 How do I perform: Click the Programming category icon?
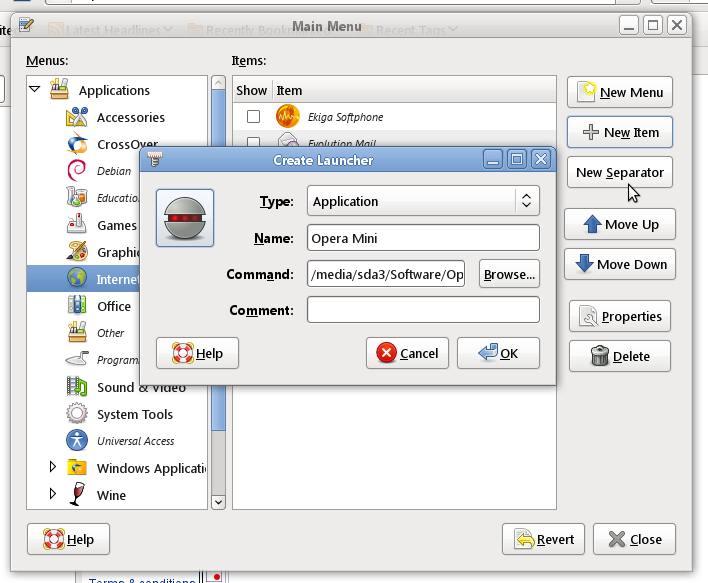tap(77, 359)
